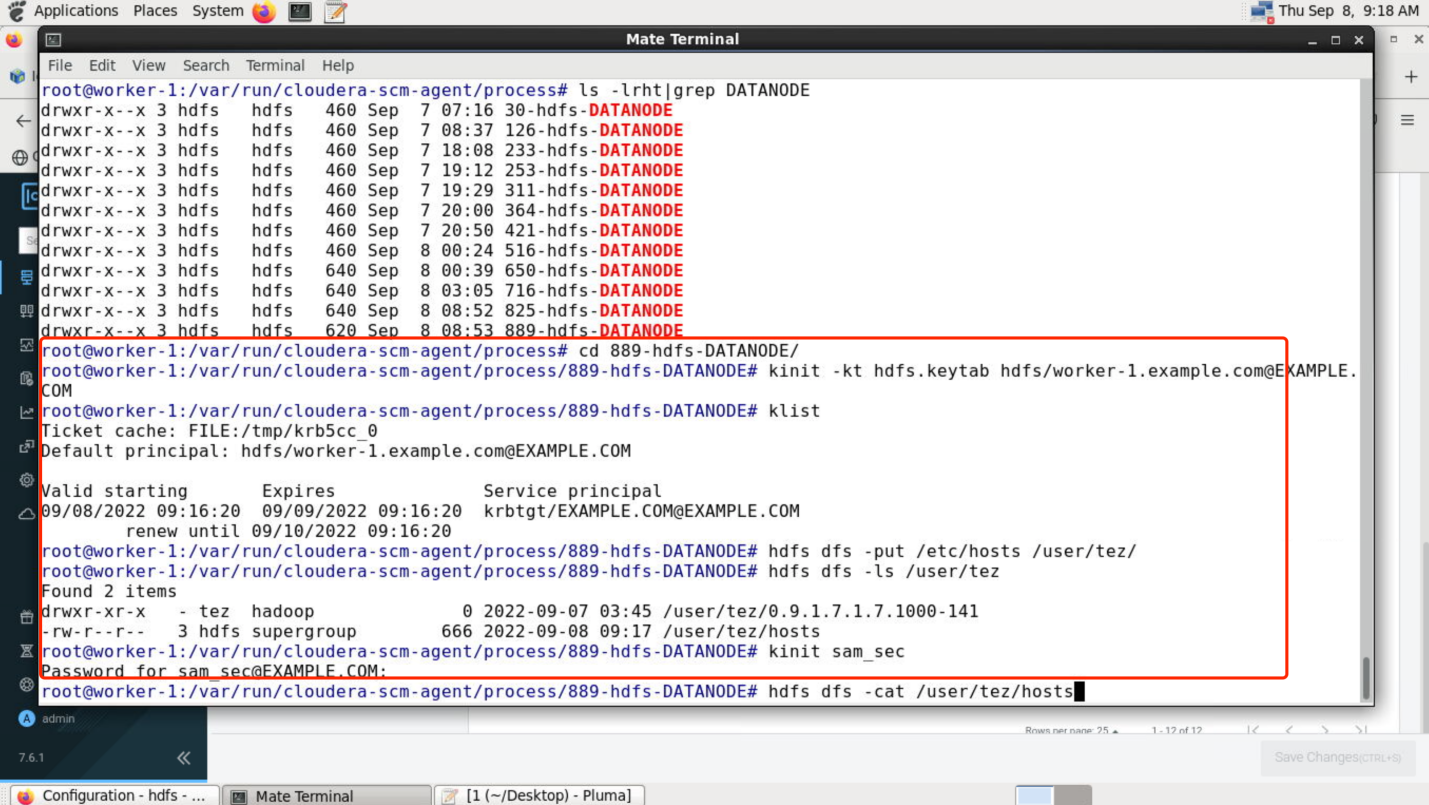Click the 650-hdfs-DATANODE directory line
The image size is (1429, 805).
point(361,270)
